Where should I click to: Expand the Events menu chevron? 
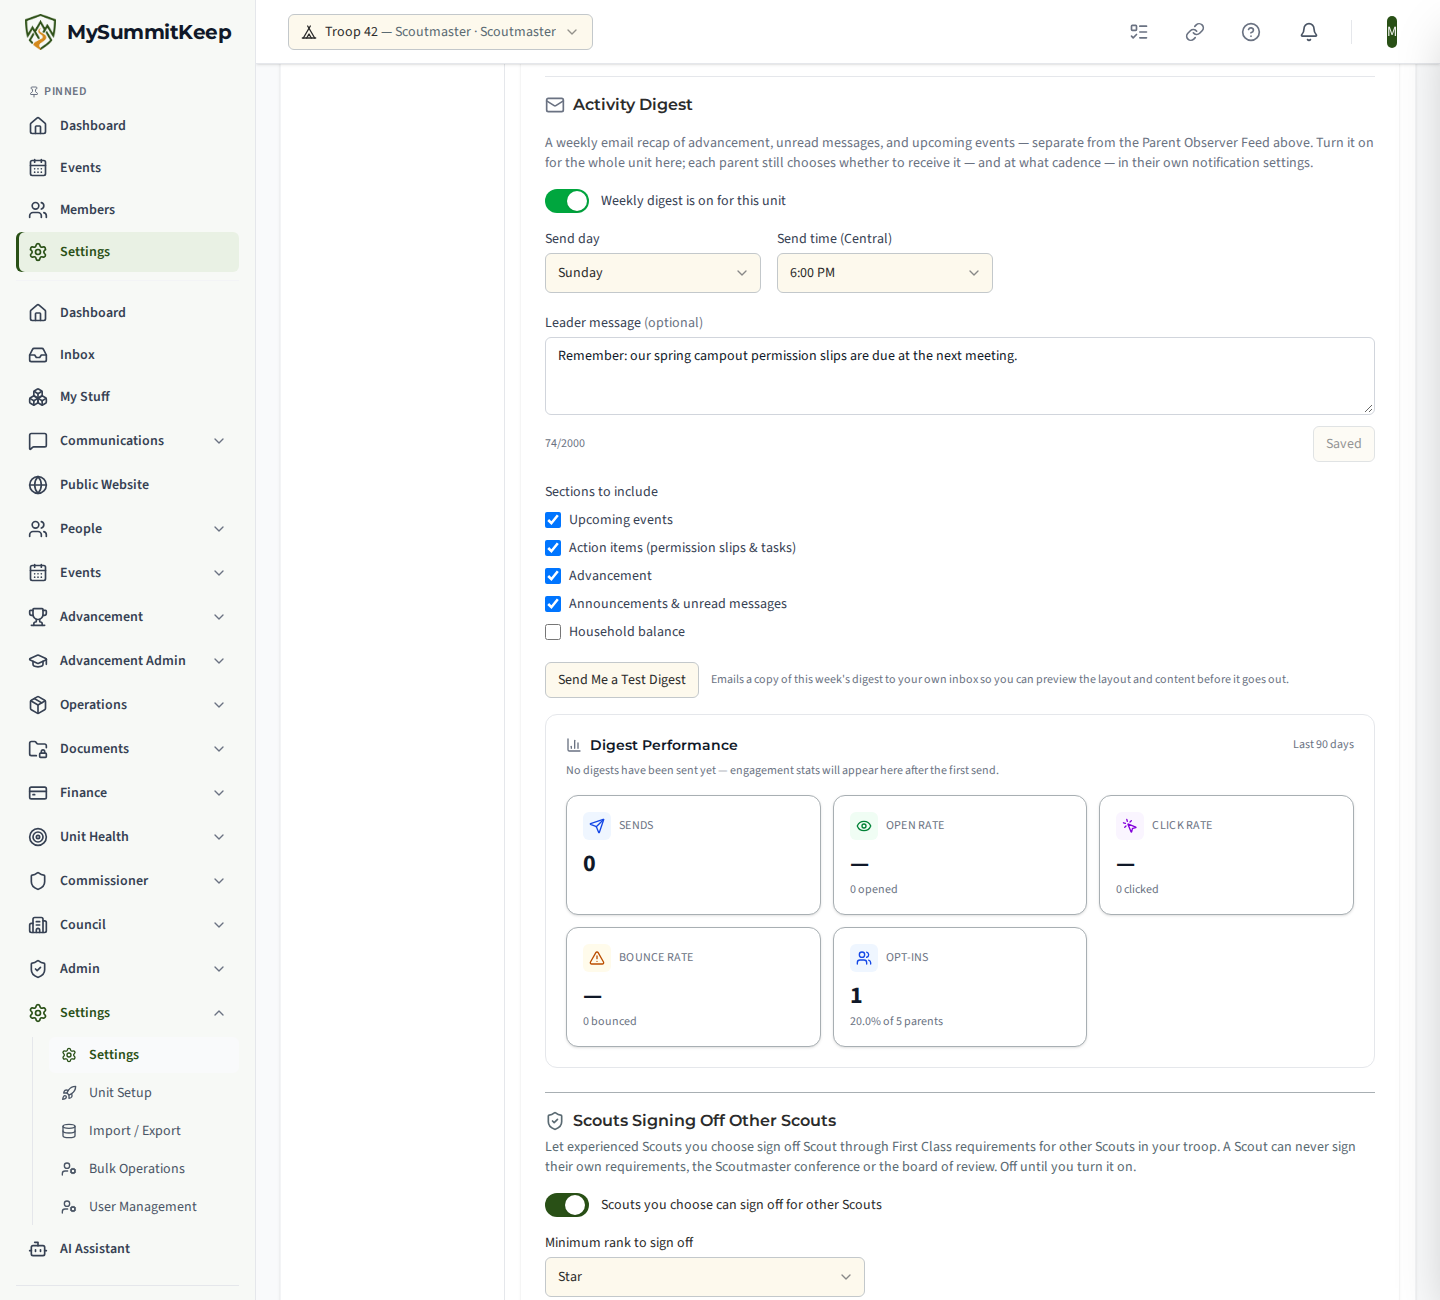point(219,573)
